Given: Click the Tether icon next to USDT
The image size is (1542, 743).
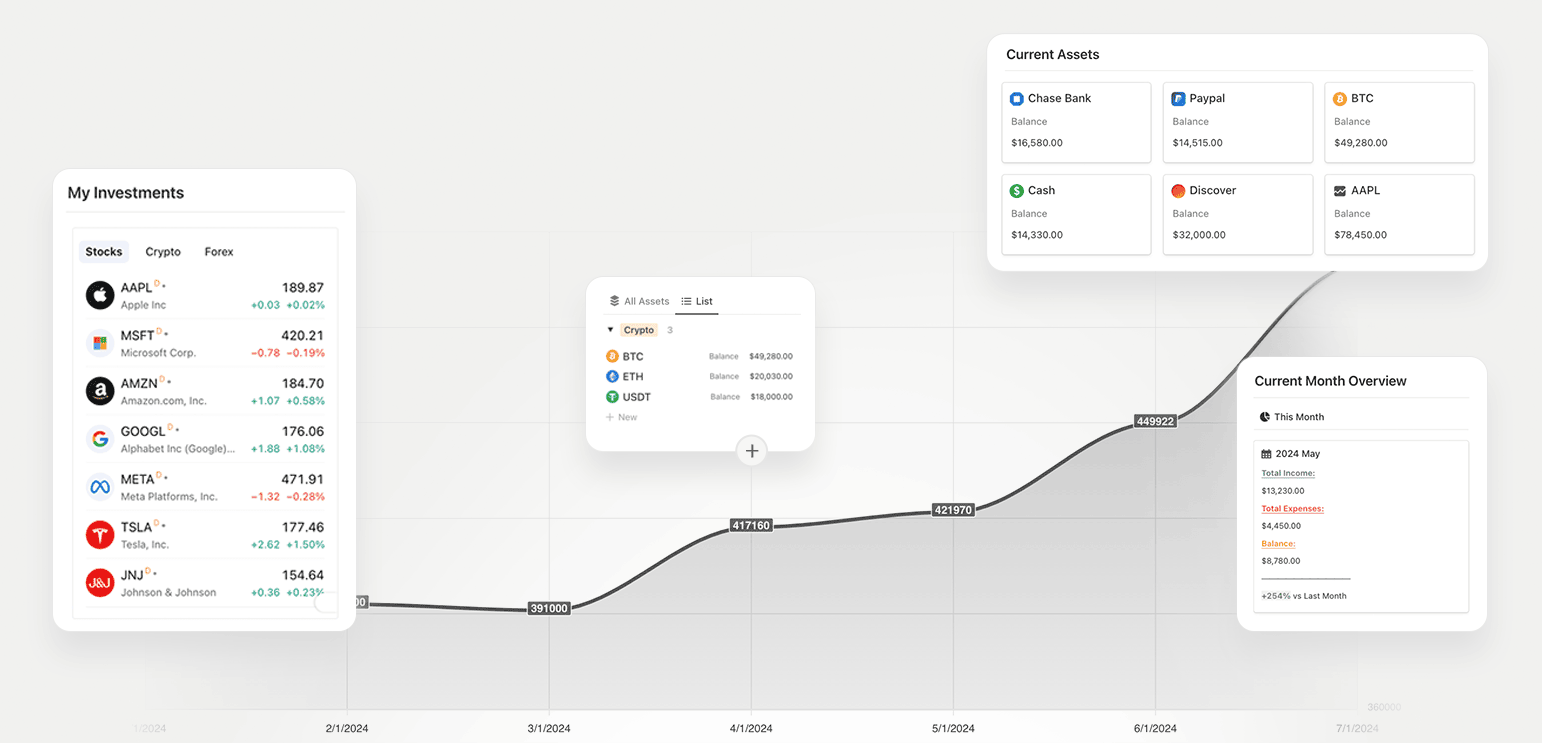Looking at the screenshot, I should (613, 397).
